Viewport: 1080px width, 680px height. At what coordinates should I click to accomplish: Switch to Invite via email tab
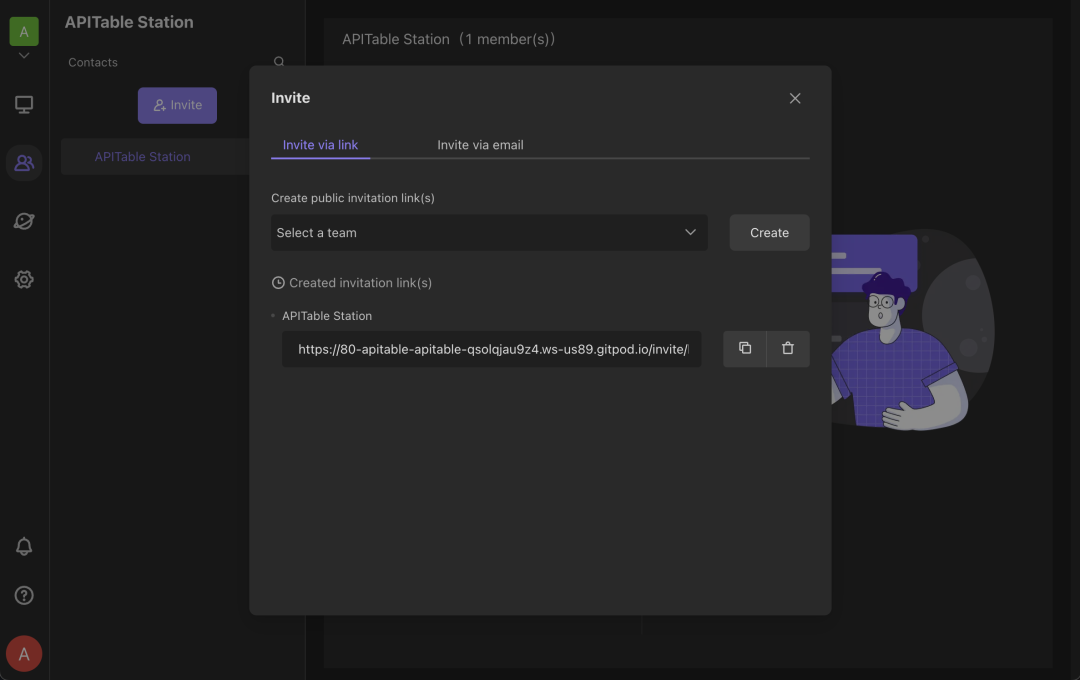pos(480,145)
